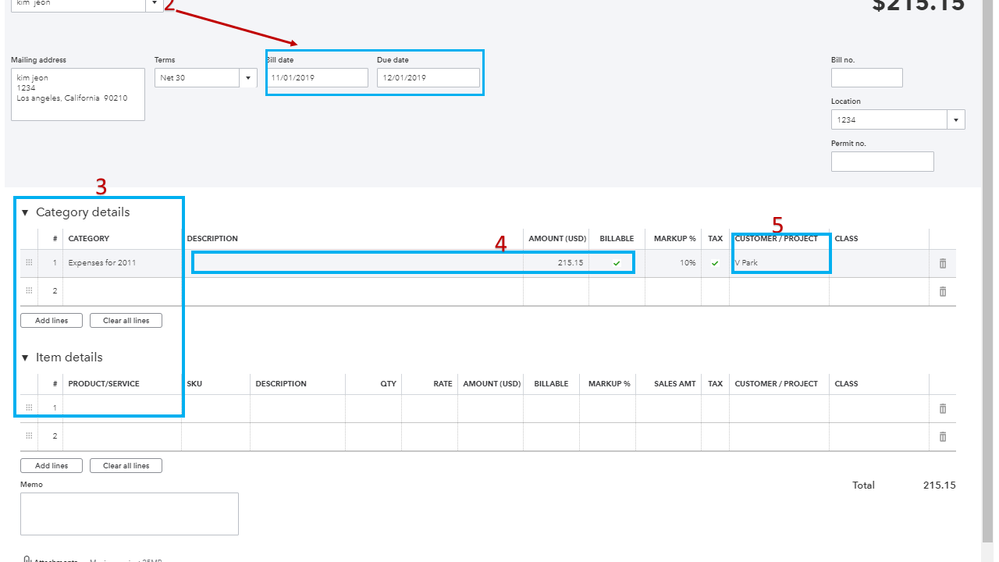
Task: Click the Product/Service cell in item row 1
Action: coord(122,408)
